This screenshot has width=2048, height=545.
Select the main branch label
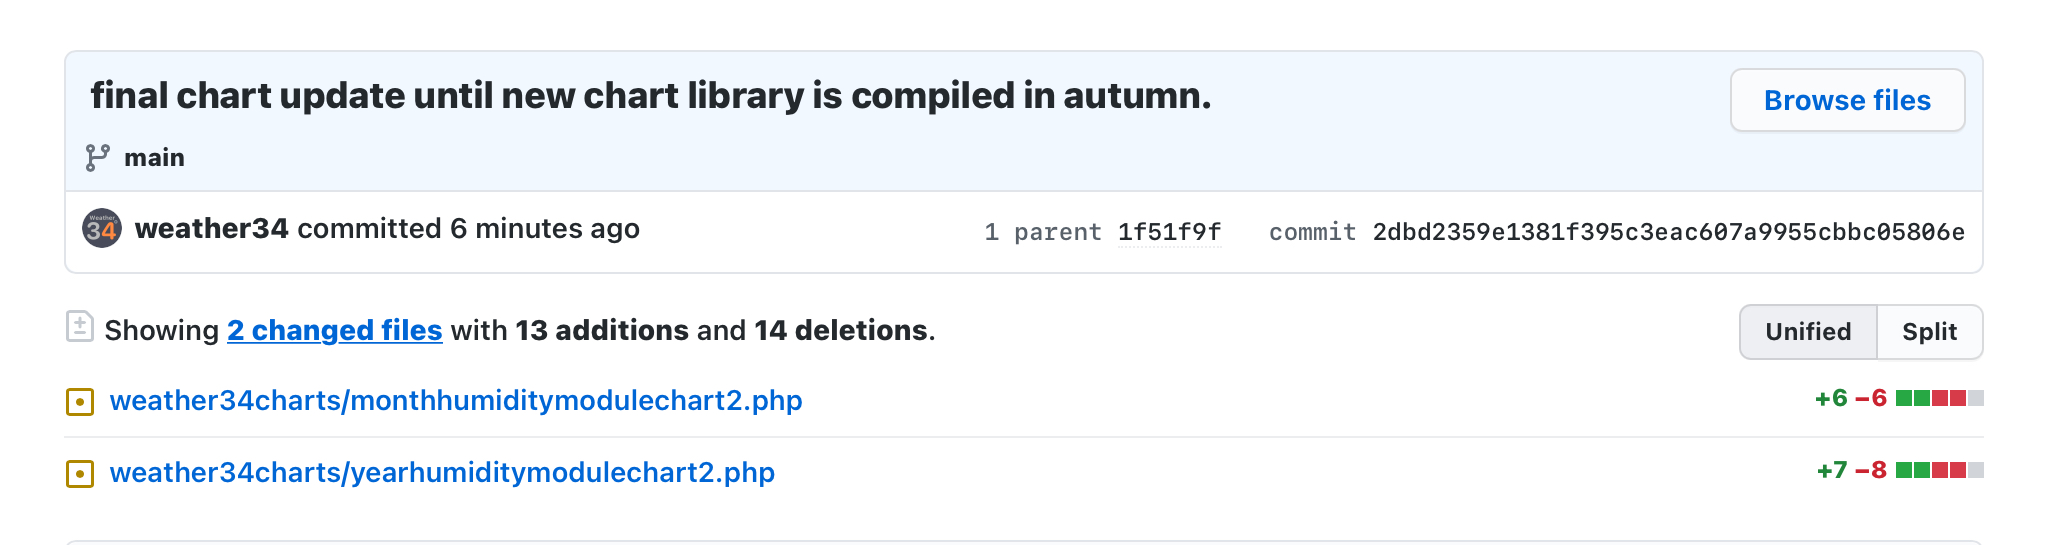pyautogui.click(x=154, y=158)
